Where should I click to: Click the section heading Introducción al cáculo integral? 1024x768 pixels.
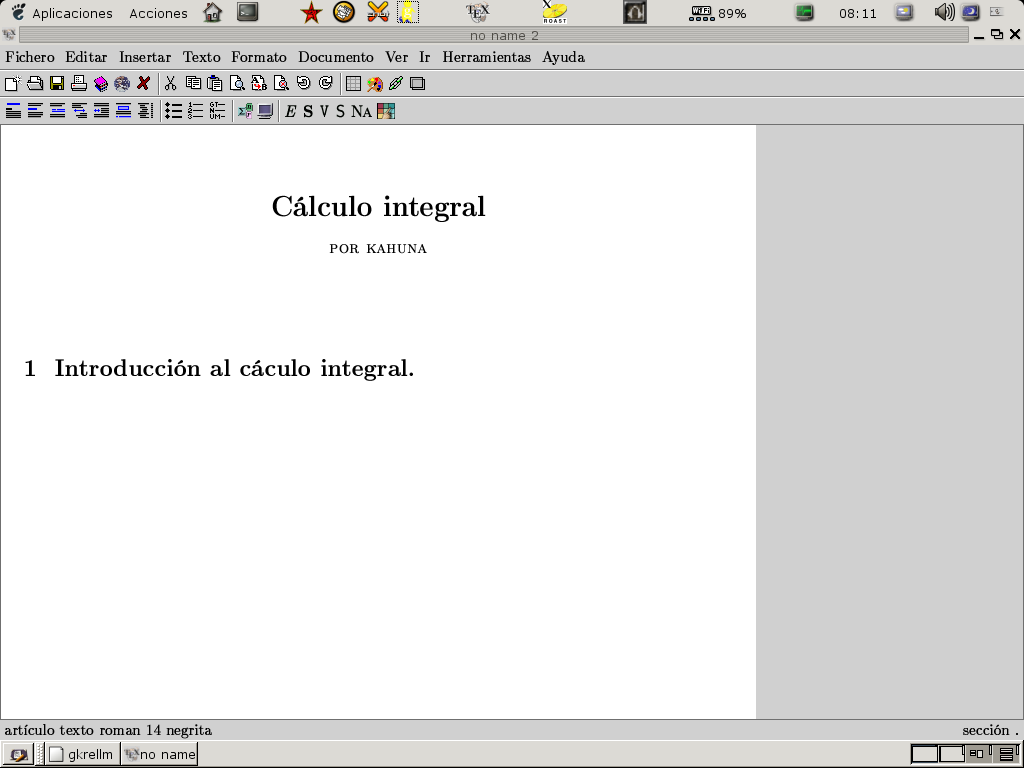(234, 368)
